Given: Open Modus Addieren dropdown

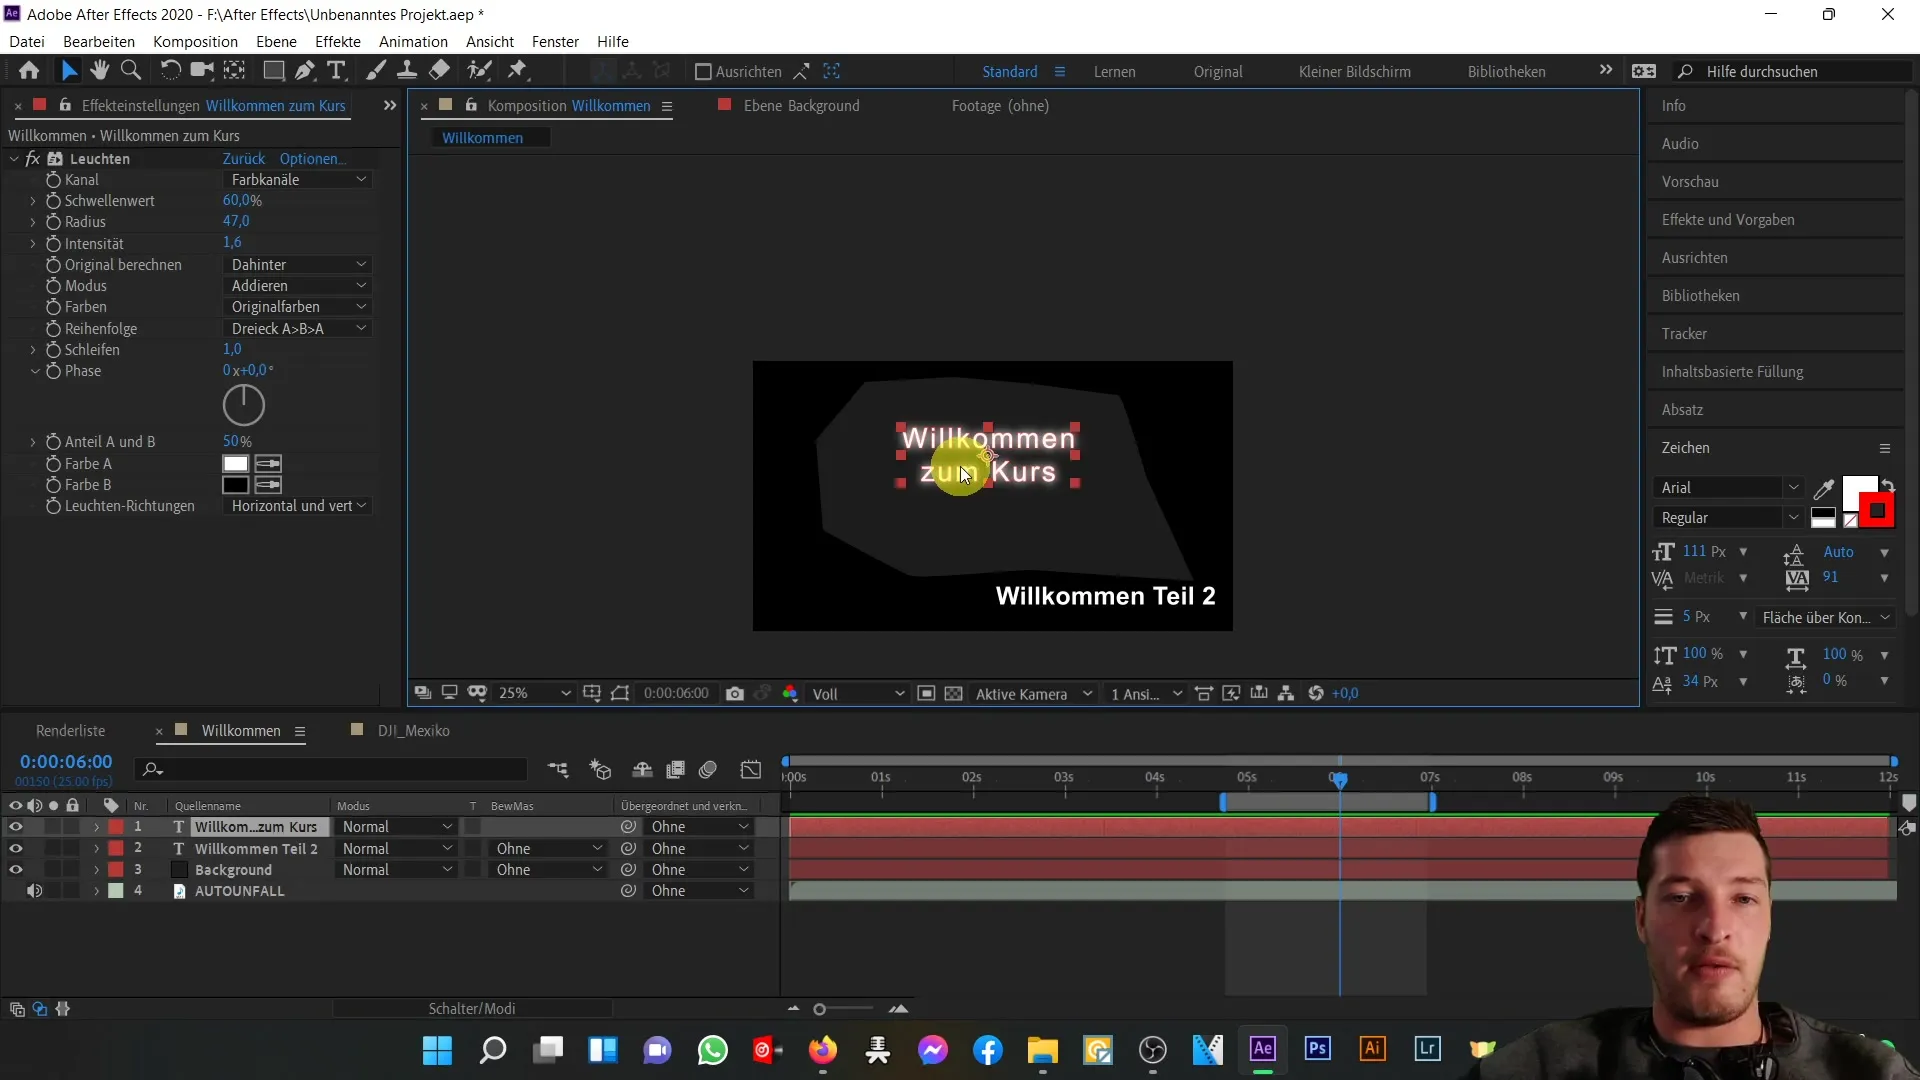Looking at the screenshot, I should [297, 286].
